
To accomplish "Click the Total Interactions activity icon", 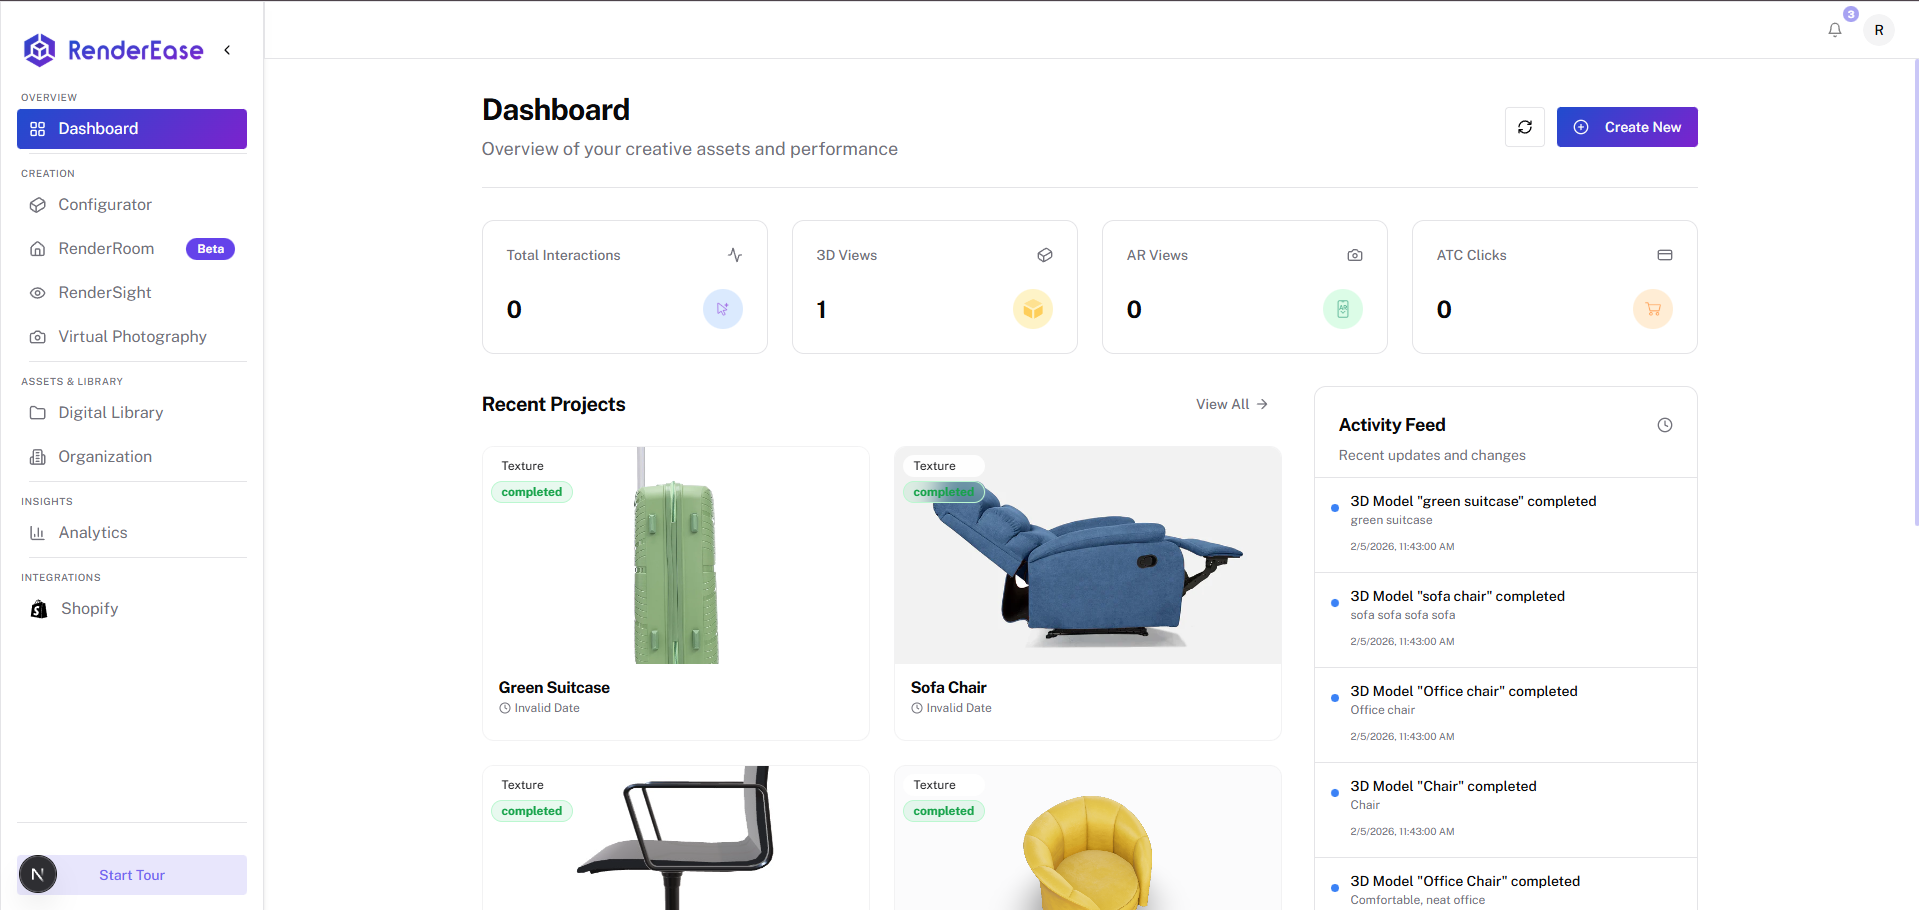I will click(735, 255).
